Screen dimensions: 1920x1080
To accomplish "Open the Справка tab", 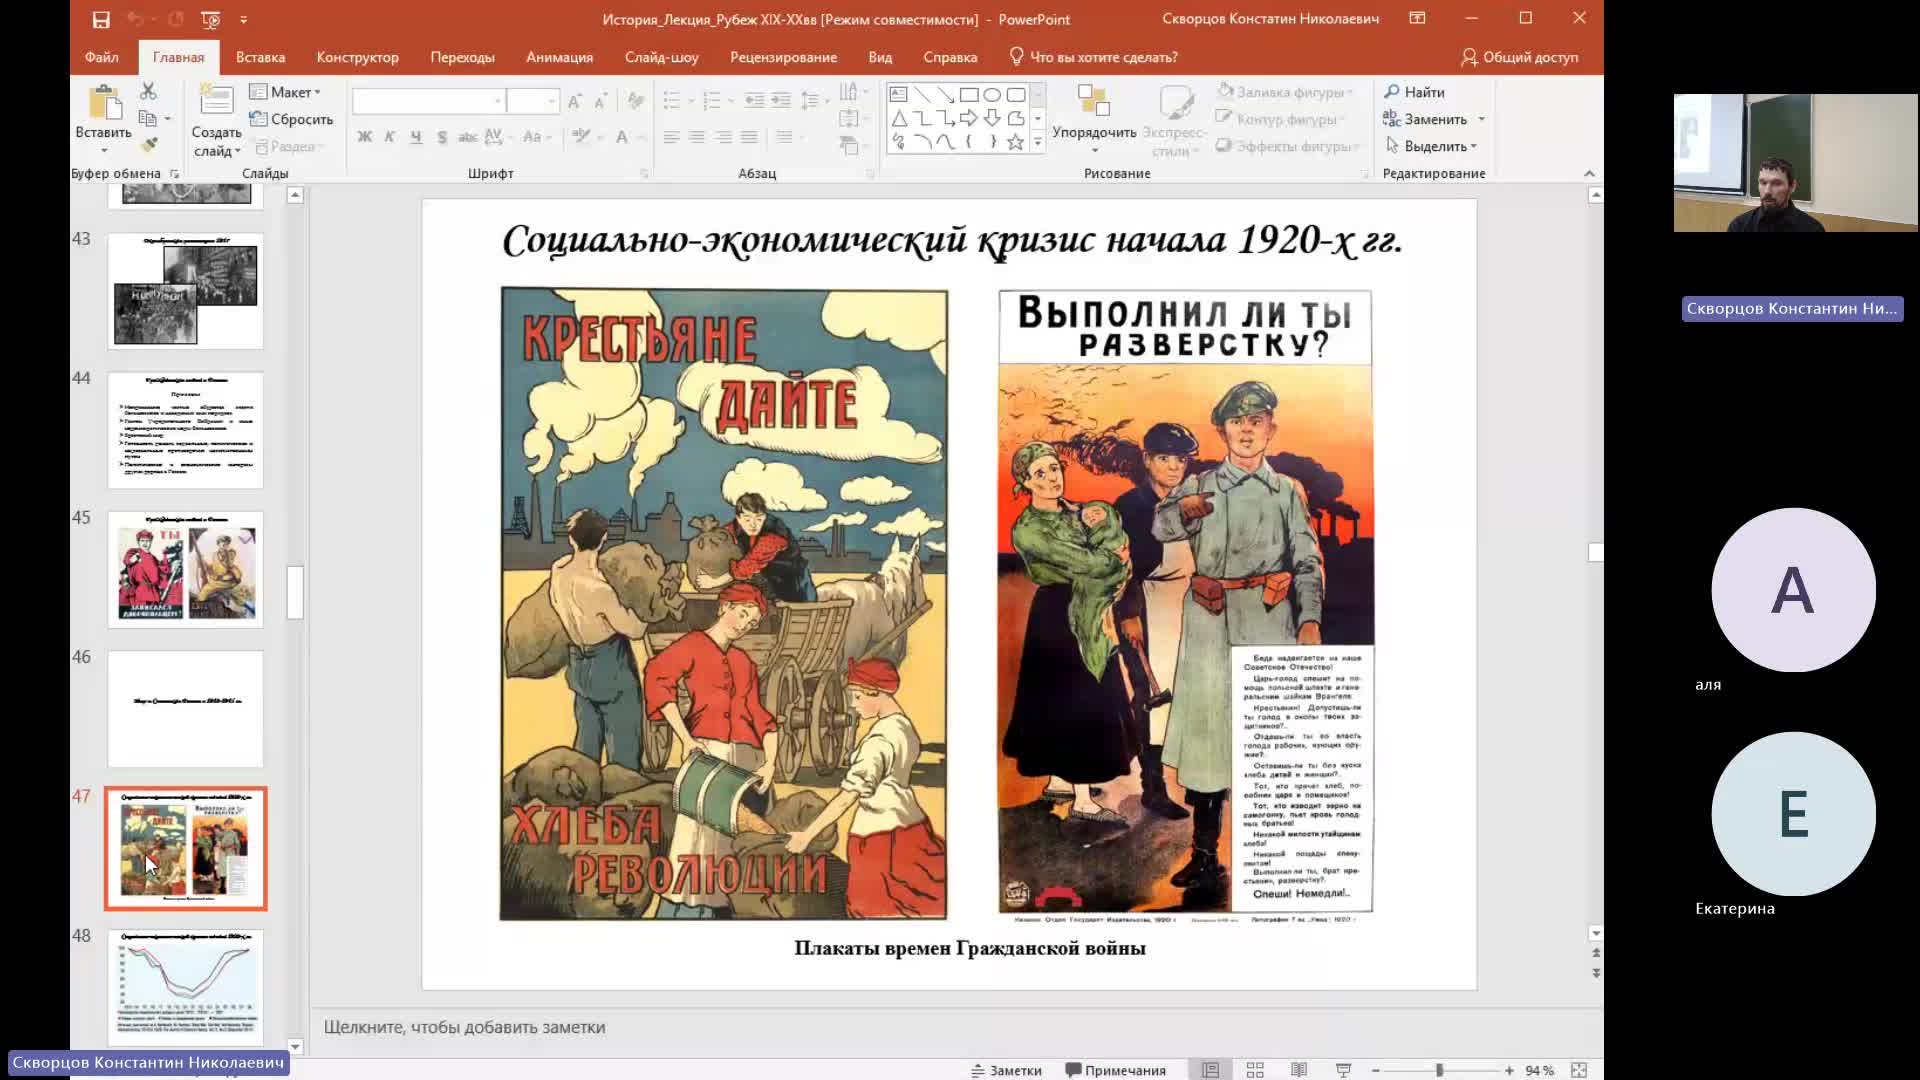I will point(950,57).
